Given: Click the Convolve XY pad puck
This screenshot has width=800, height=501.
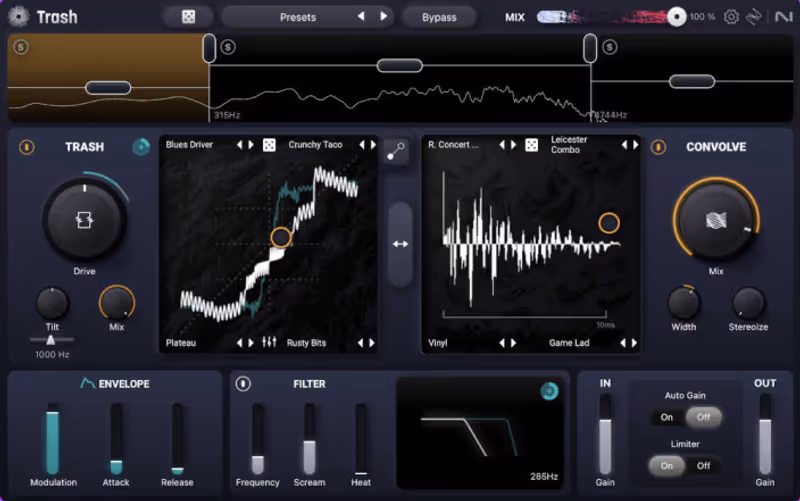Looking at the screenshot, I should (609, 223).
